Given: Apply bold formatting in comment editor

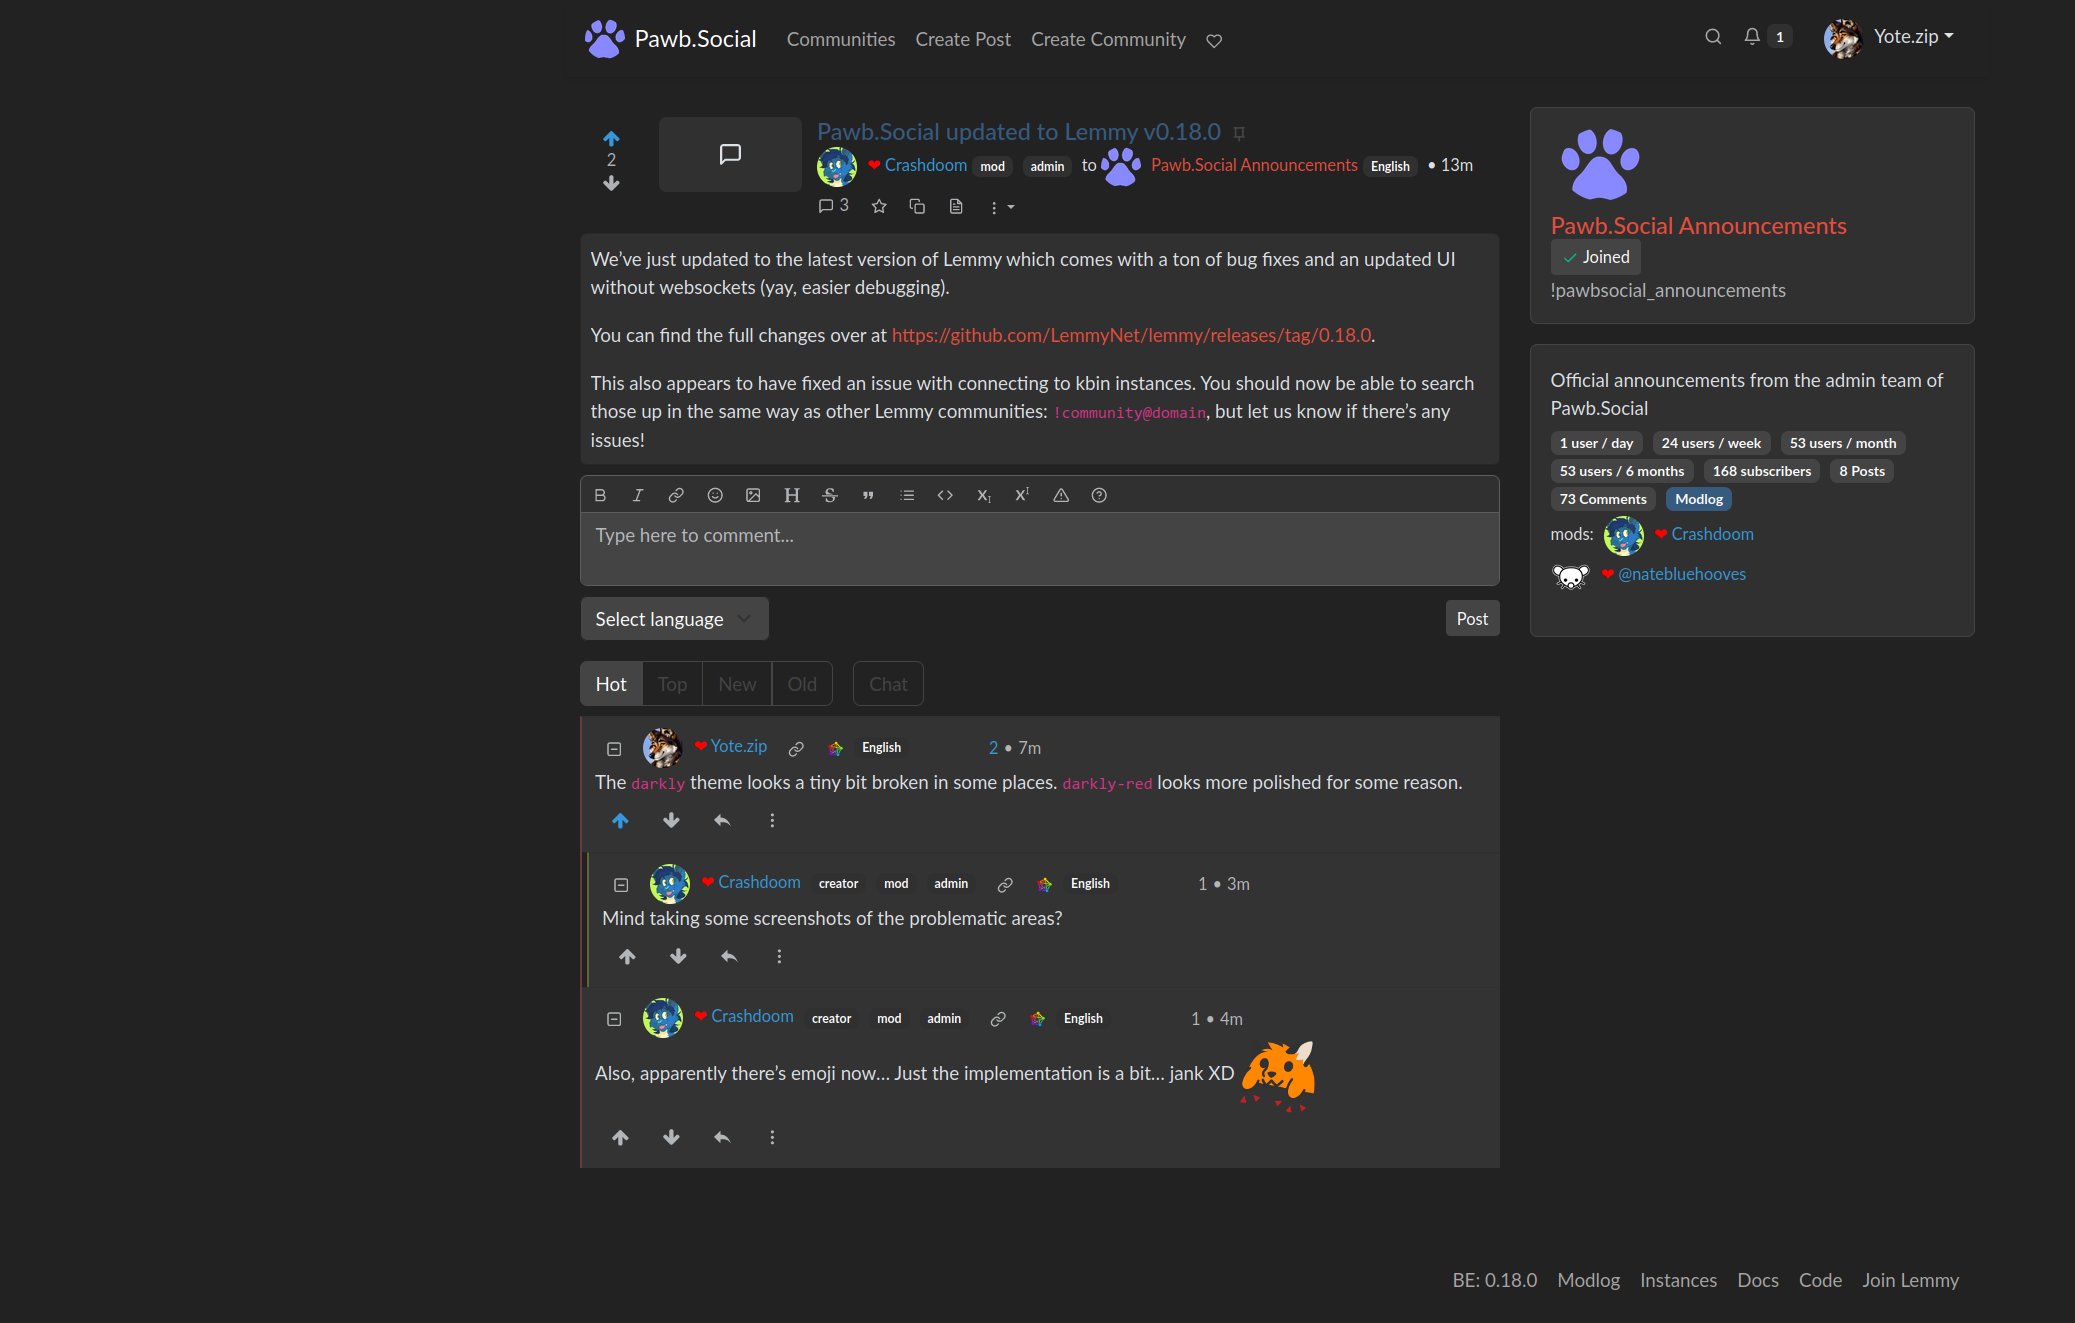Looking at the screenshot, I should [600, 495].
